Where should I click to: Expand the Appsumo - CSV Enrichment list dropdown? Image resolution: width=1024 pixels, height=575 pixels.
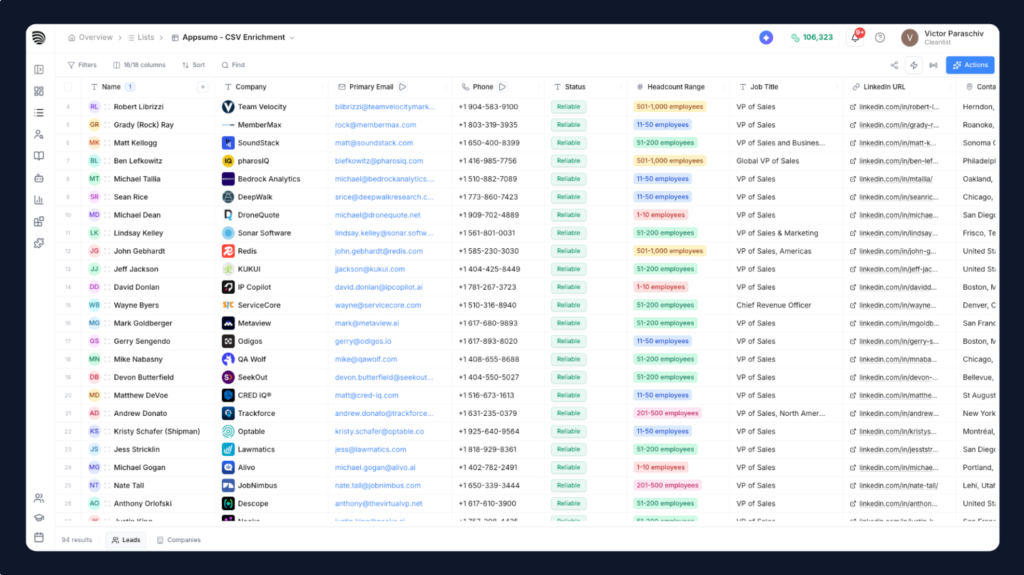(292, 38)
